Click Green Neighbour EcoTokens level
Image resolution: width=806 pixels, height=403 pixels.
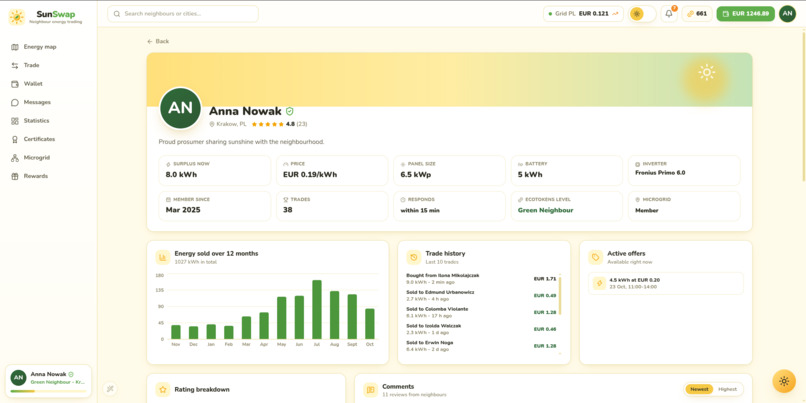[x=567, y=206]
